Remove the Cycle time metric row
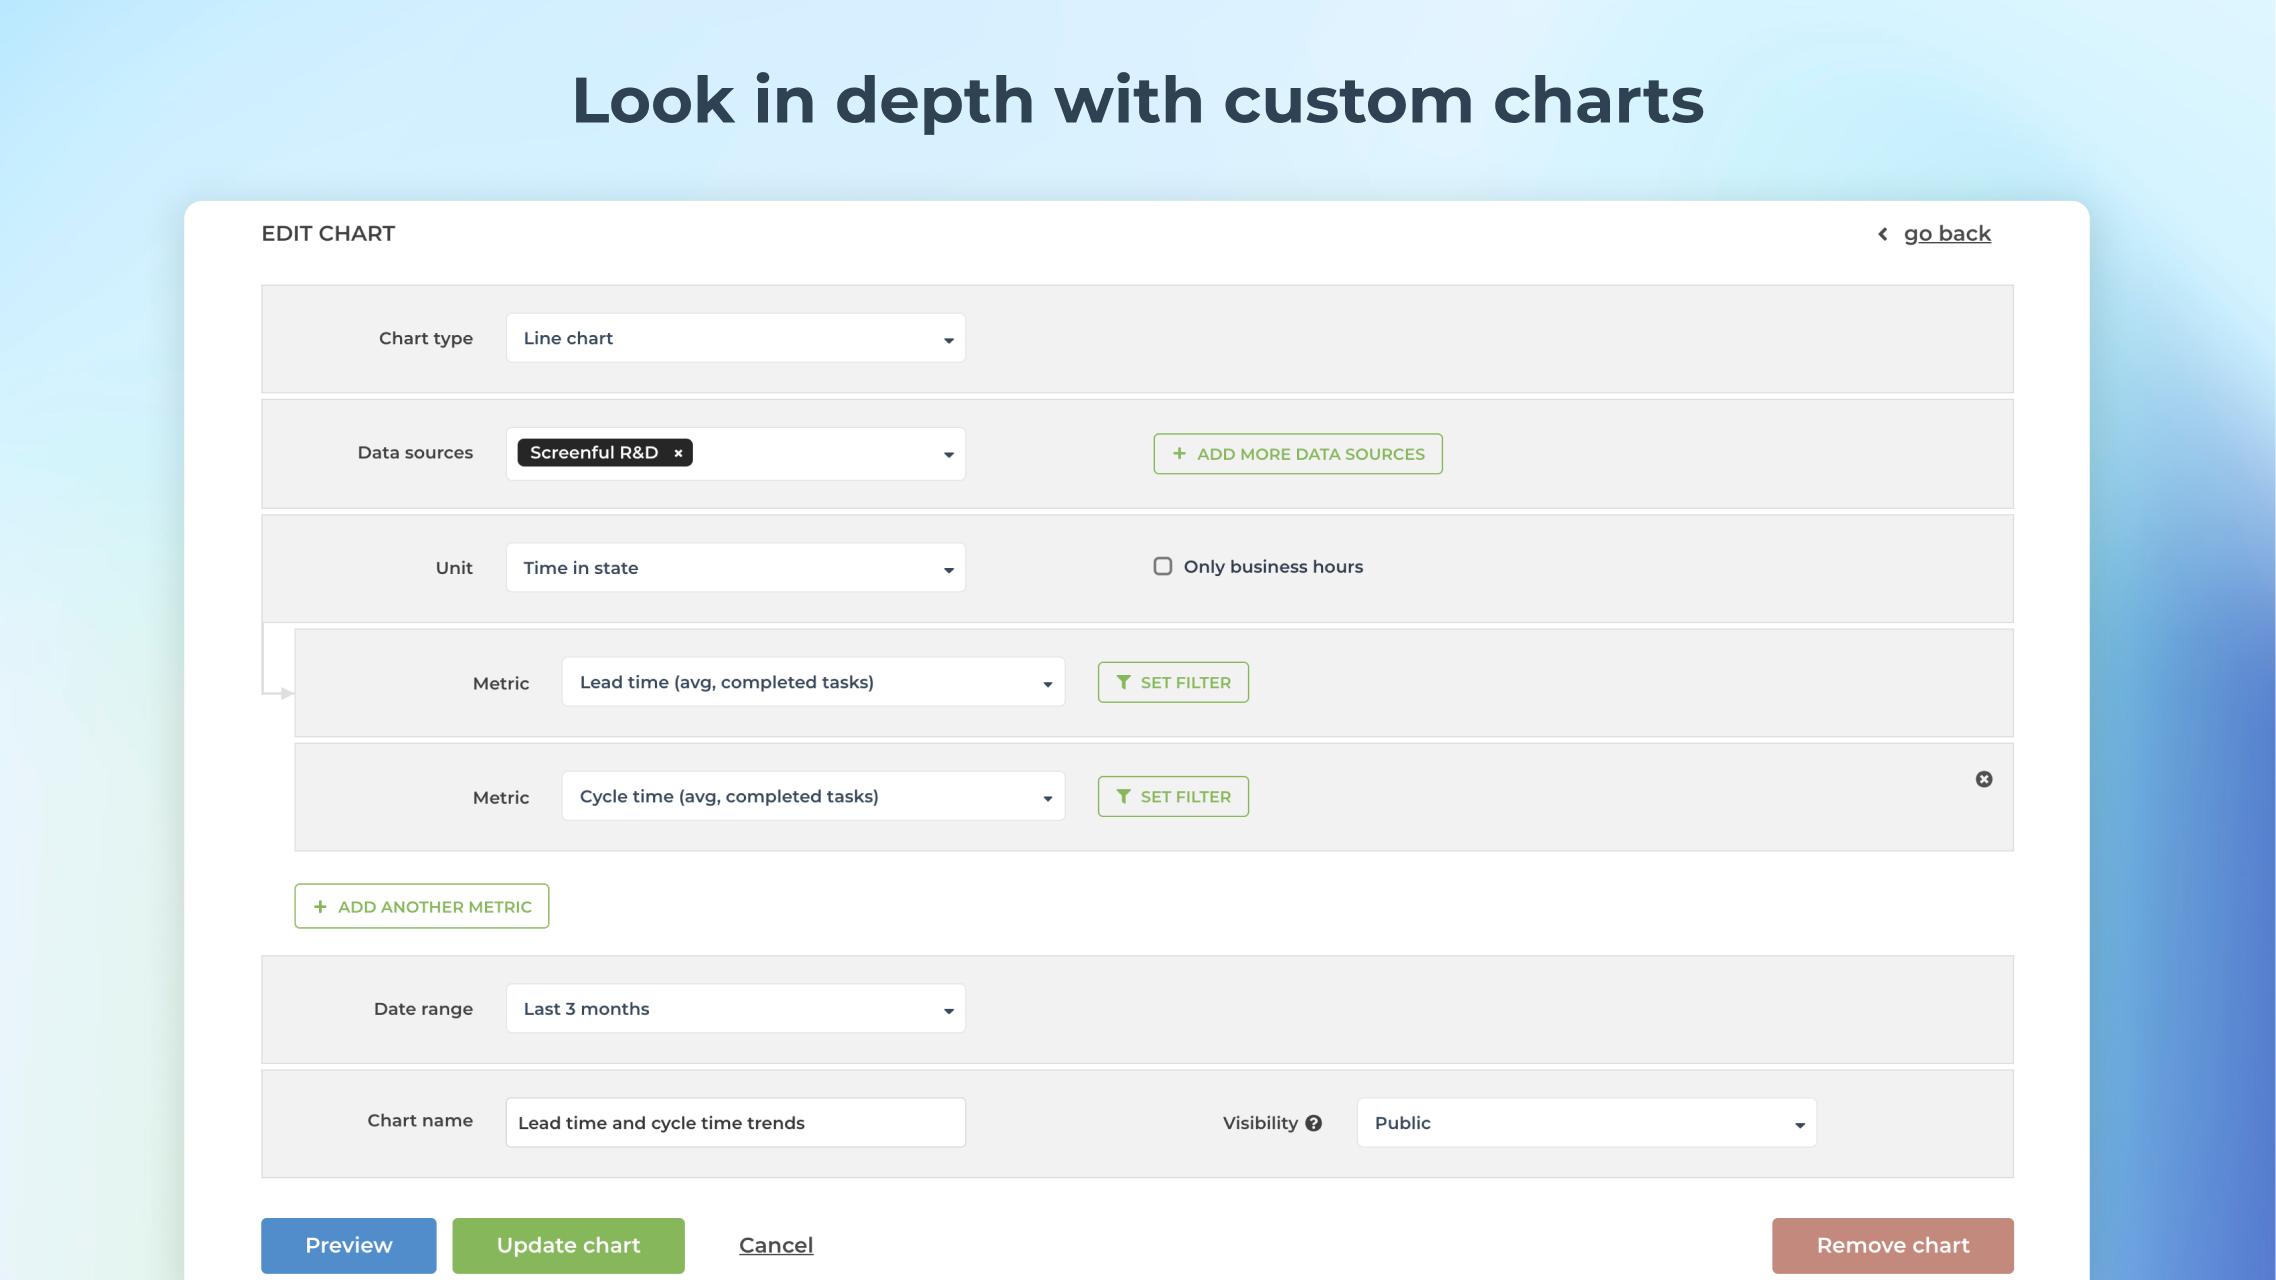This screenshot has width=2276, height=1280. pos(1984,778)
